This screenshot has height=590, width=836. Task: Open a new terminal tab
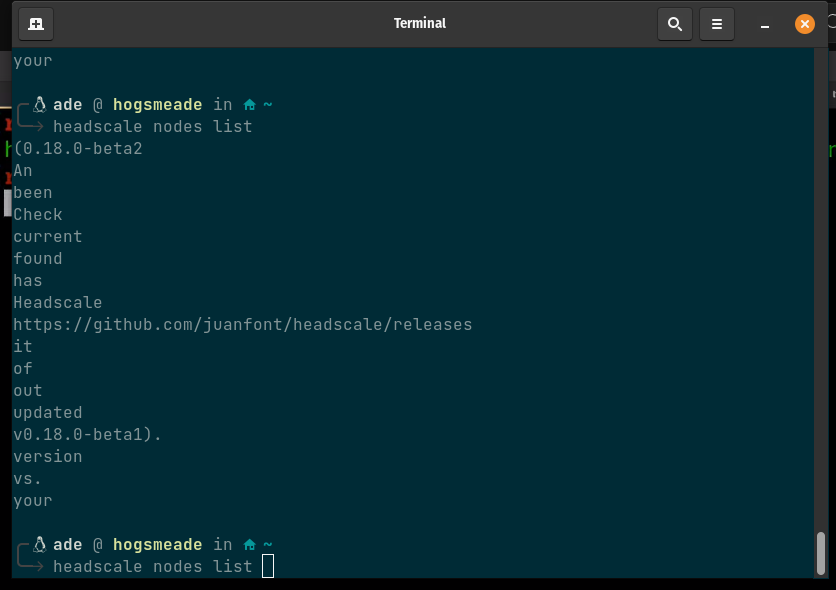pyautogui.click(x=36, y=24)
